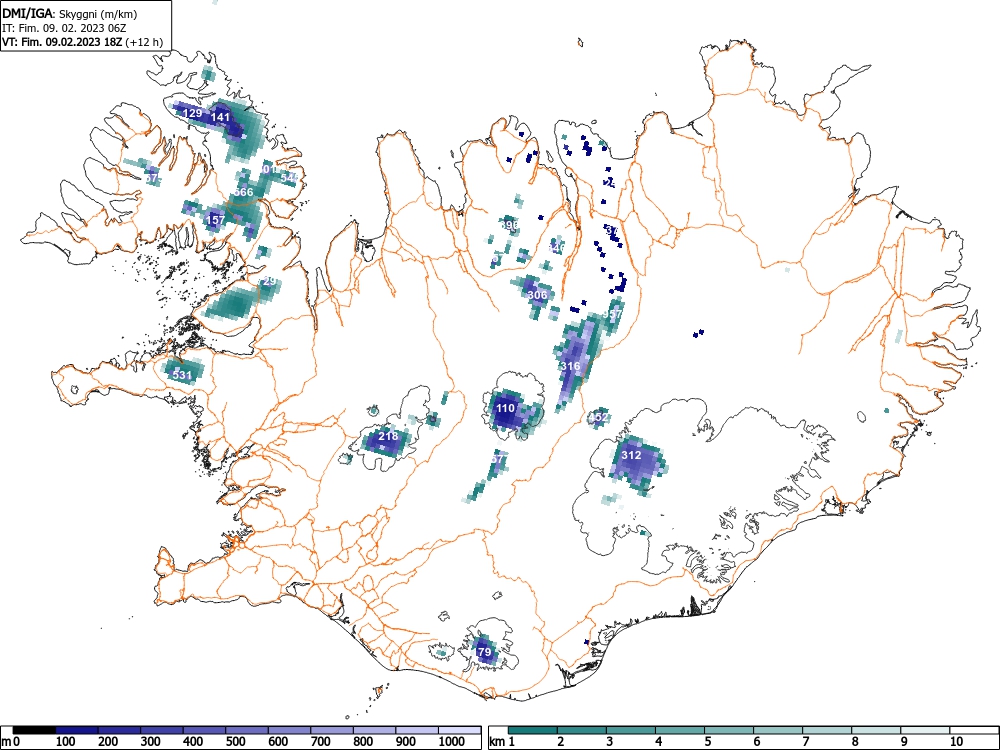Select the IT: Fim. 09. 02. 2023 06Z line
The image size is (1000, 750).
[x=64, y=28]
